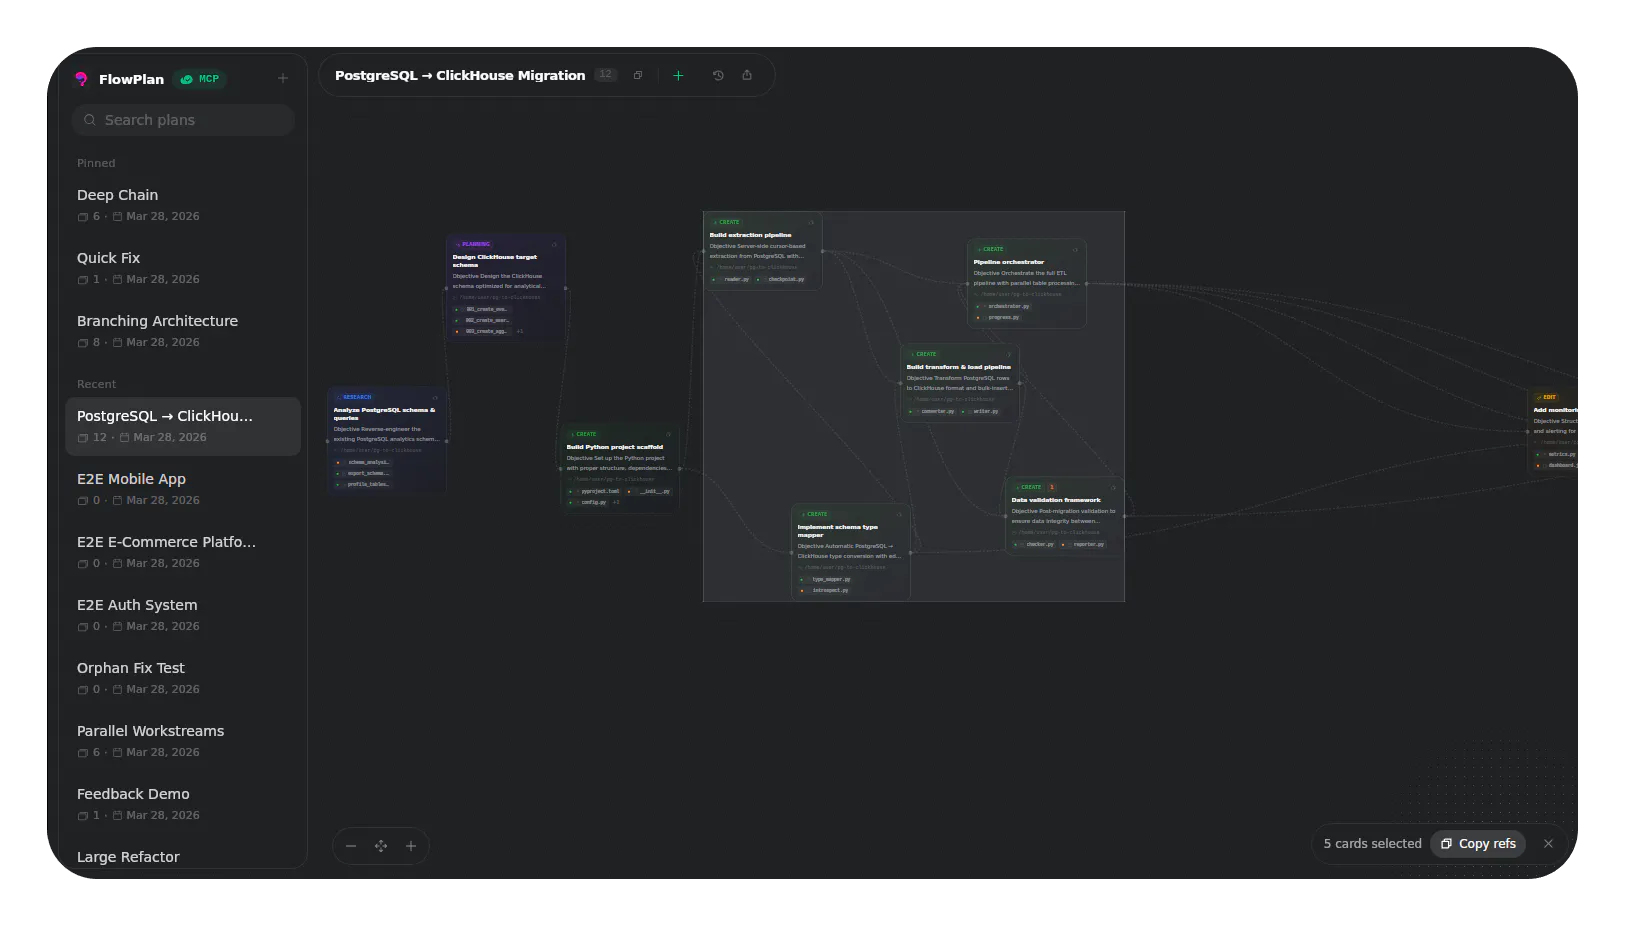Open the E2E E-Commerce Platfo... plan
The height and width of the screenshot is (926, 1625).
click(x=183, y=551)
